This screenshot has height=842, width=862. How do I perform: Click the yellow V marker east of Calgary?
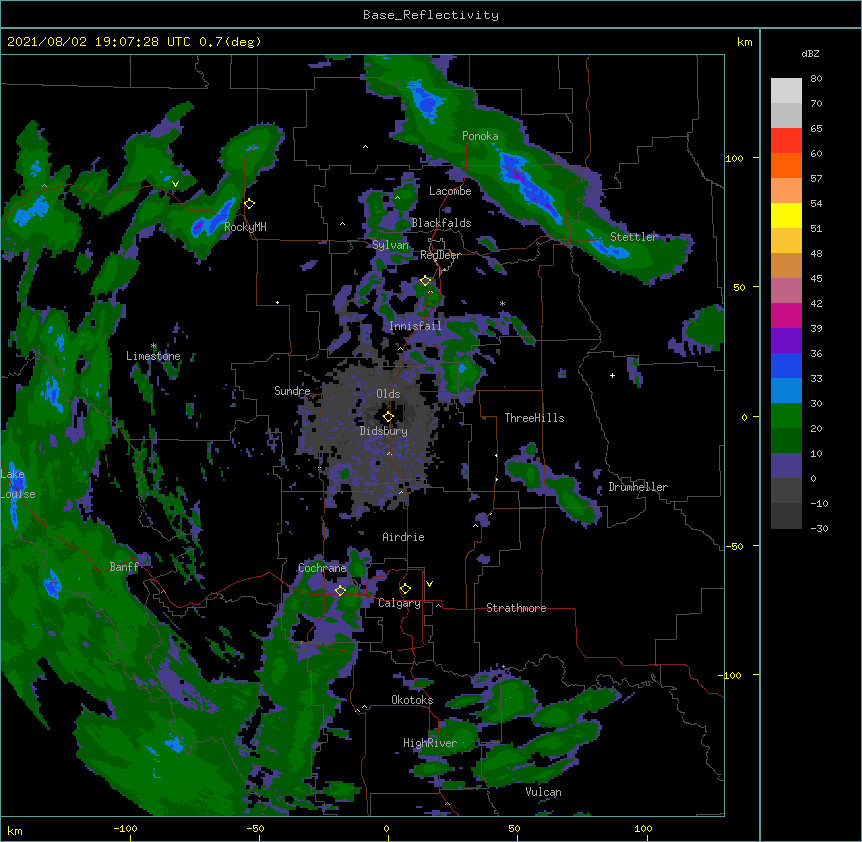coord(429,584)
